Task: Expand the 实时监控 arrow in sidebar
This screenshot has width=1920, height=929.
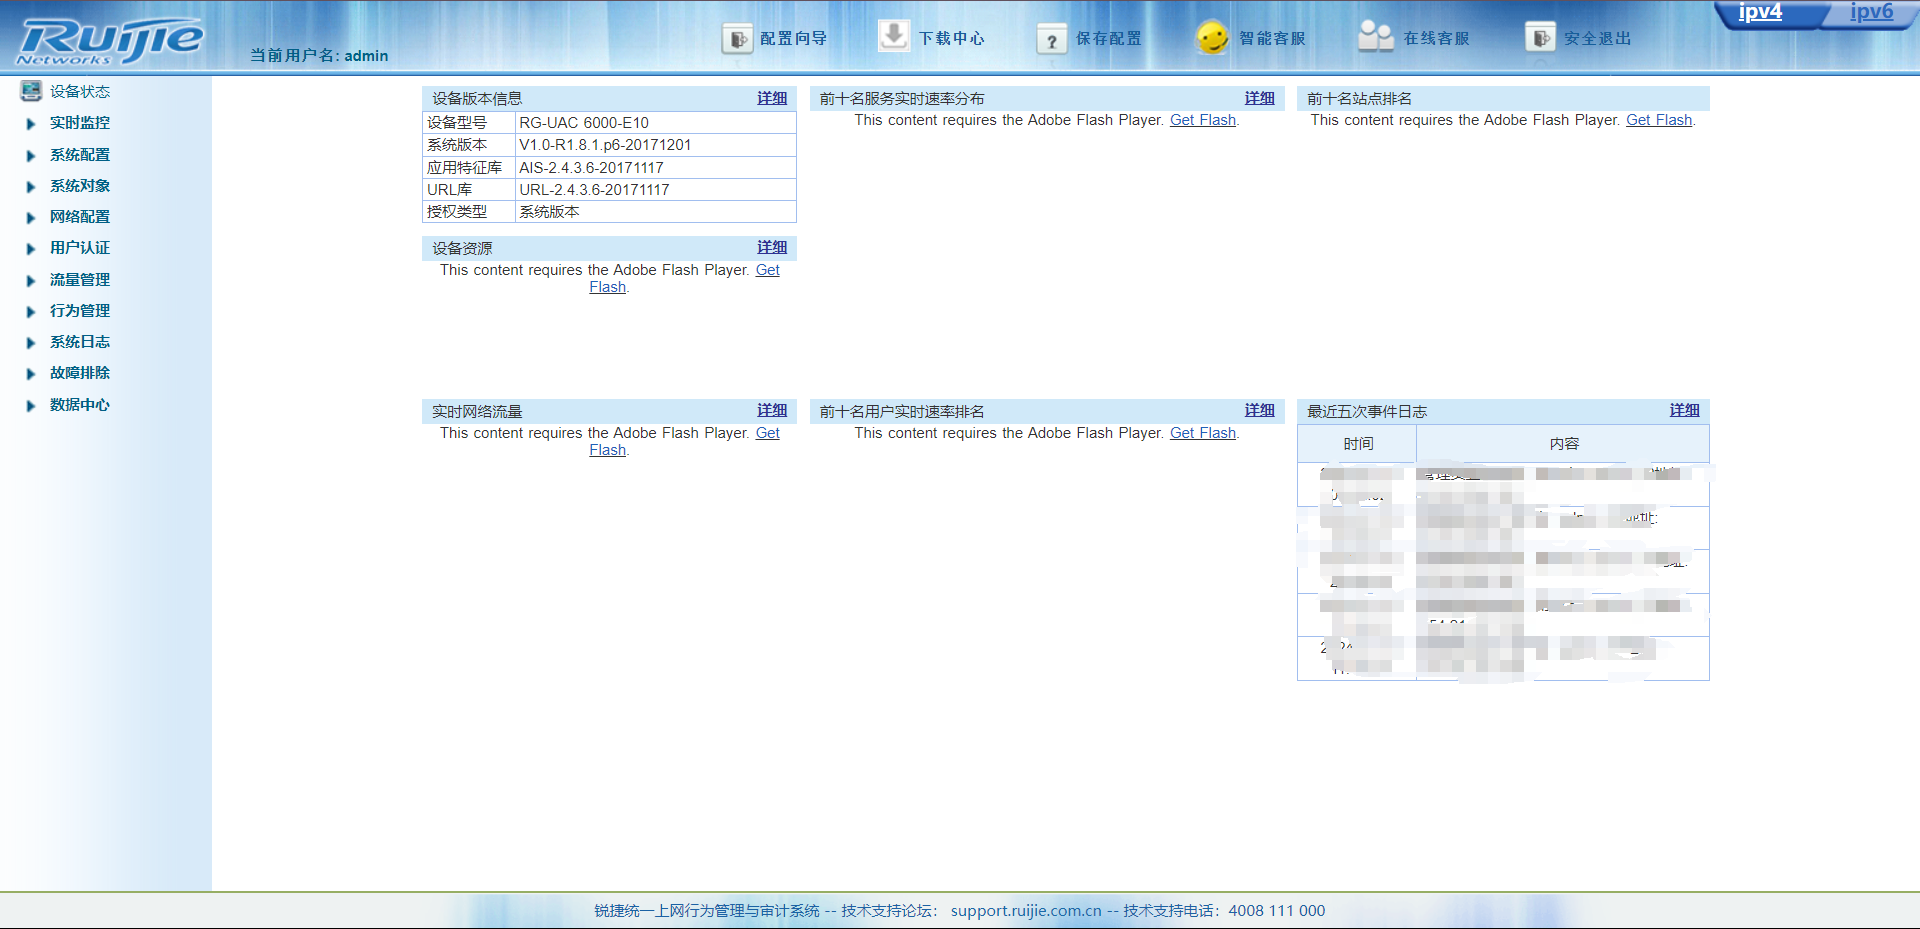Action: [x=31, y=124]
